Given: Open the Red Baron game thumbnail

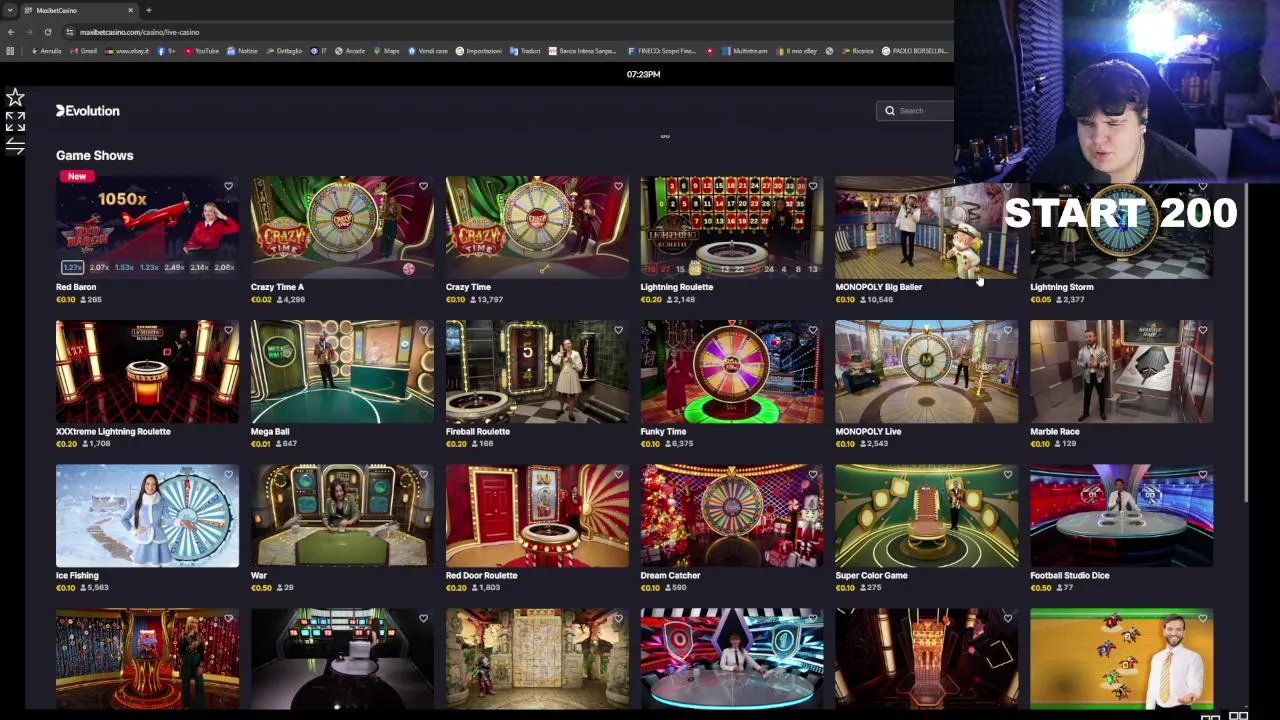Looking at the screenshot, I should pyautogui.click(x=147, y=227).
